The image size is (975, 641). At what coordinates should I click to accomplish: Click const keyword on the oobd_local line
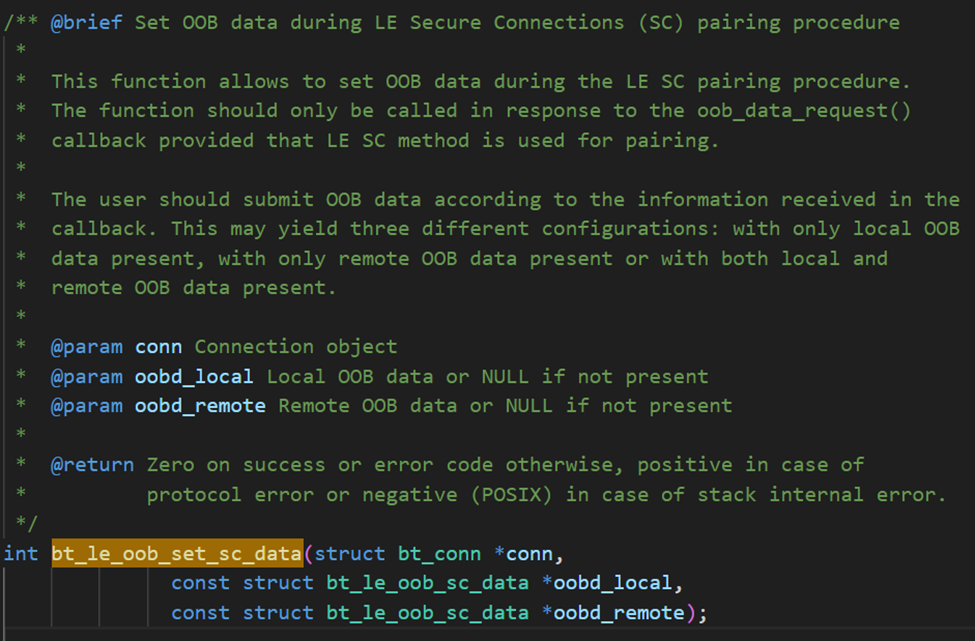(x=200, y=583)
